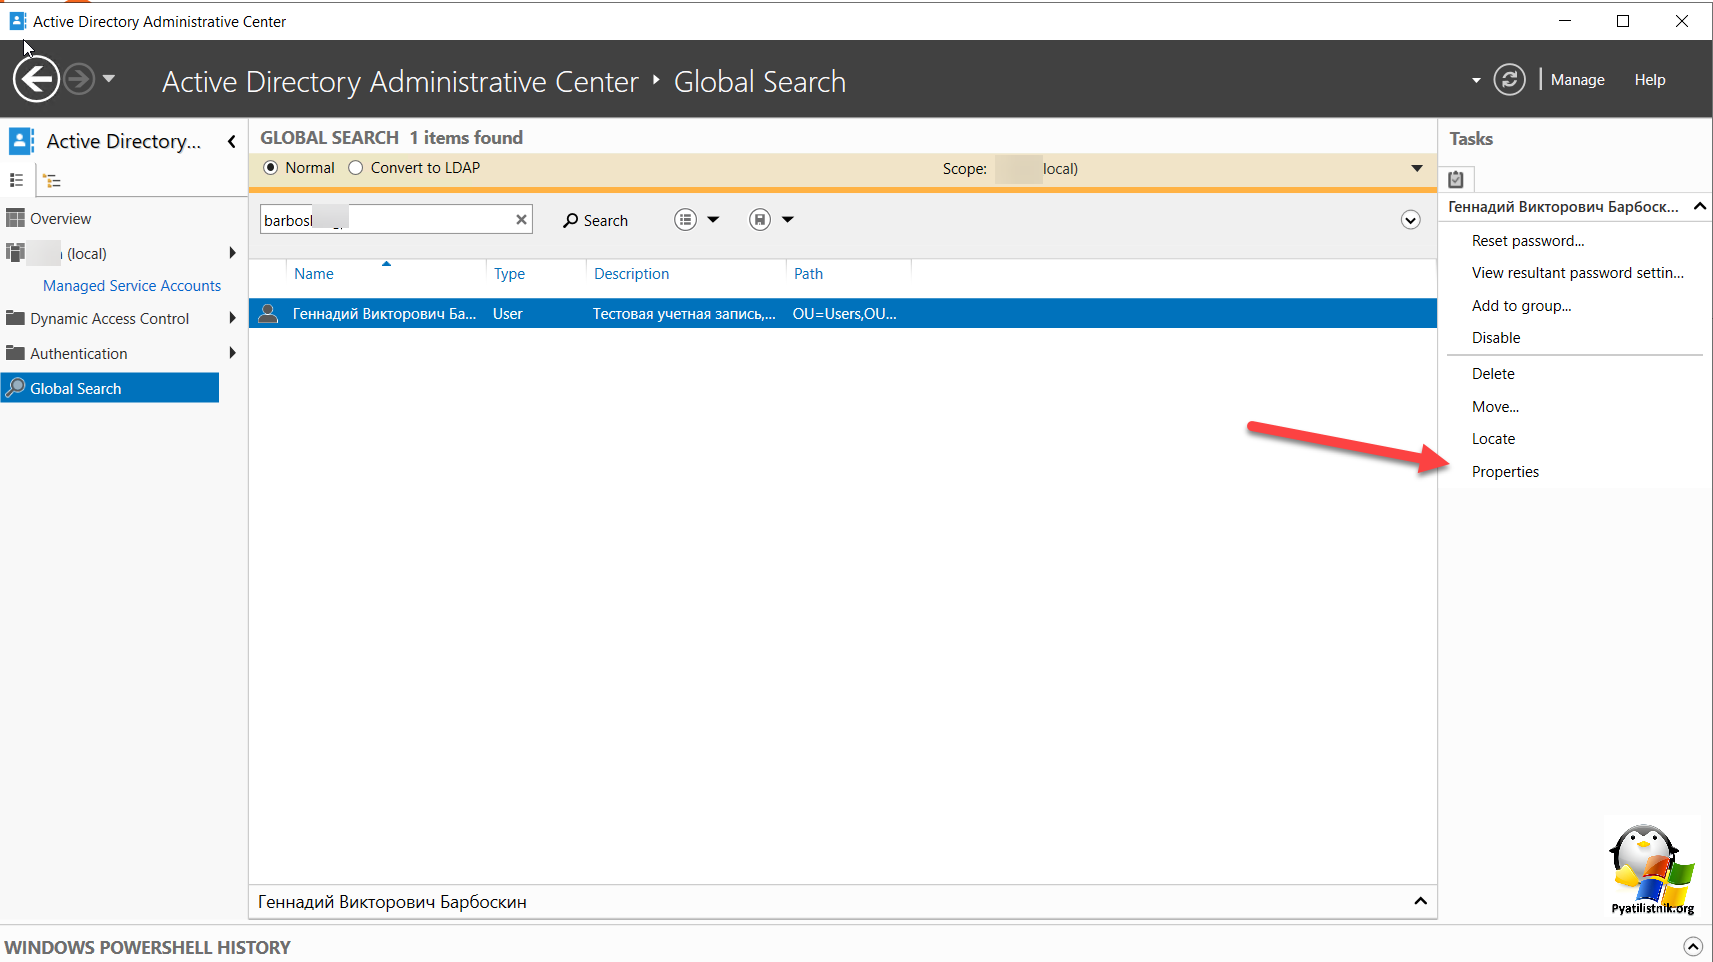Open the Manage menu
This screenshot has height=962, width=1713.
click(1577, 80)
